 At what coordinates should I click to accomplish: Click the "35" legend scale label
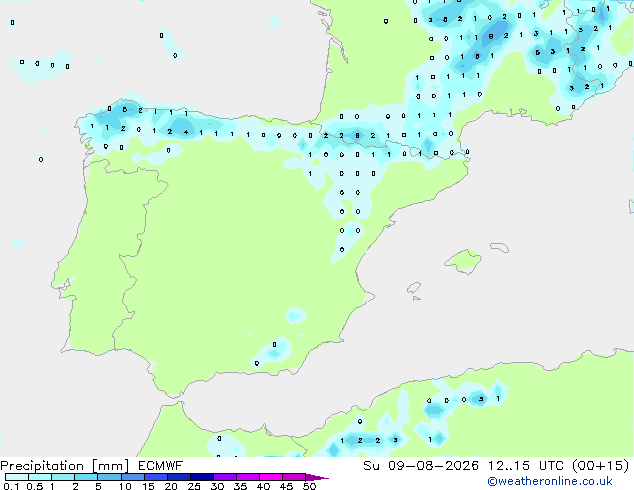[240, 486]
